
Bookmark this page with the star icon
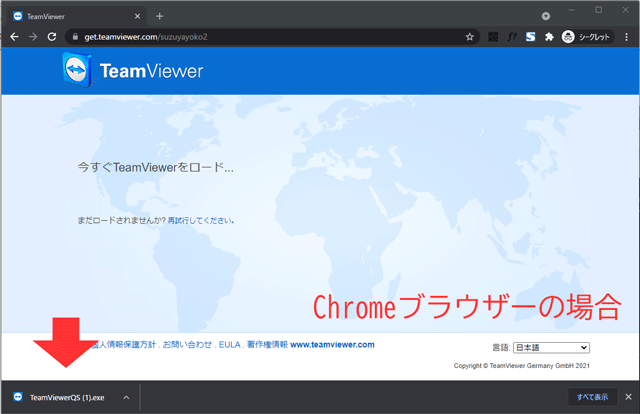click(469, 37)
